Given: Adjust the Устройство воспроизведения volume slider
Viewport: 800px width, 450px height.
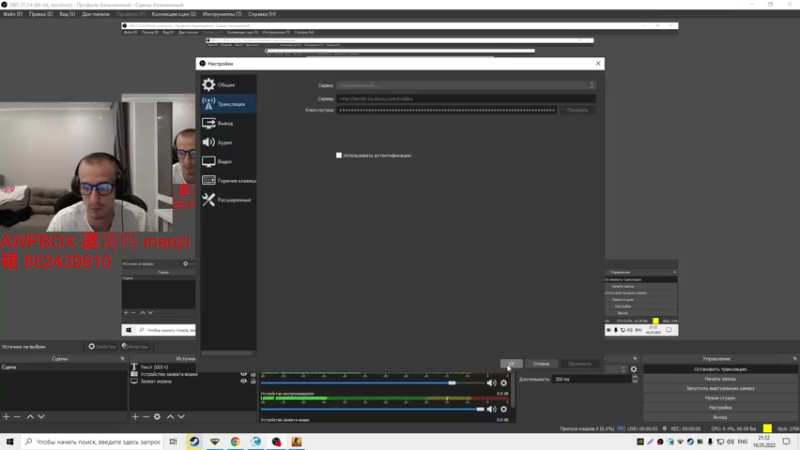Looking at the screenshot, I should [372, 409].
